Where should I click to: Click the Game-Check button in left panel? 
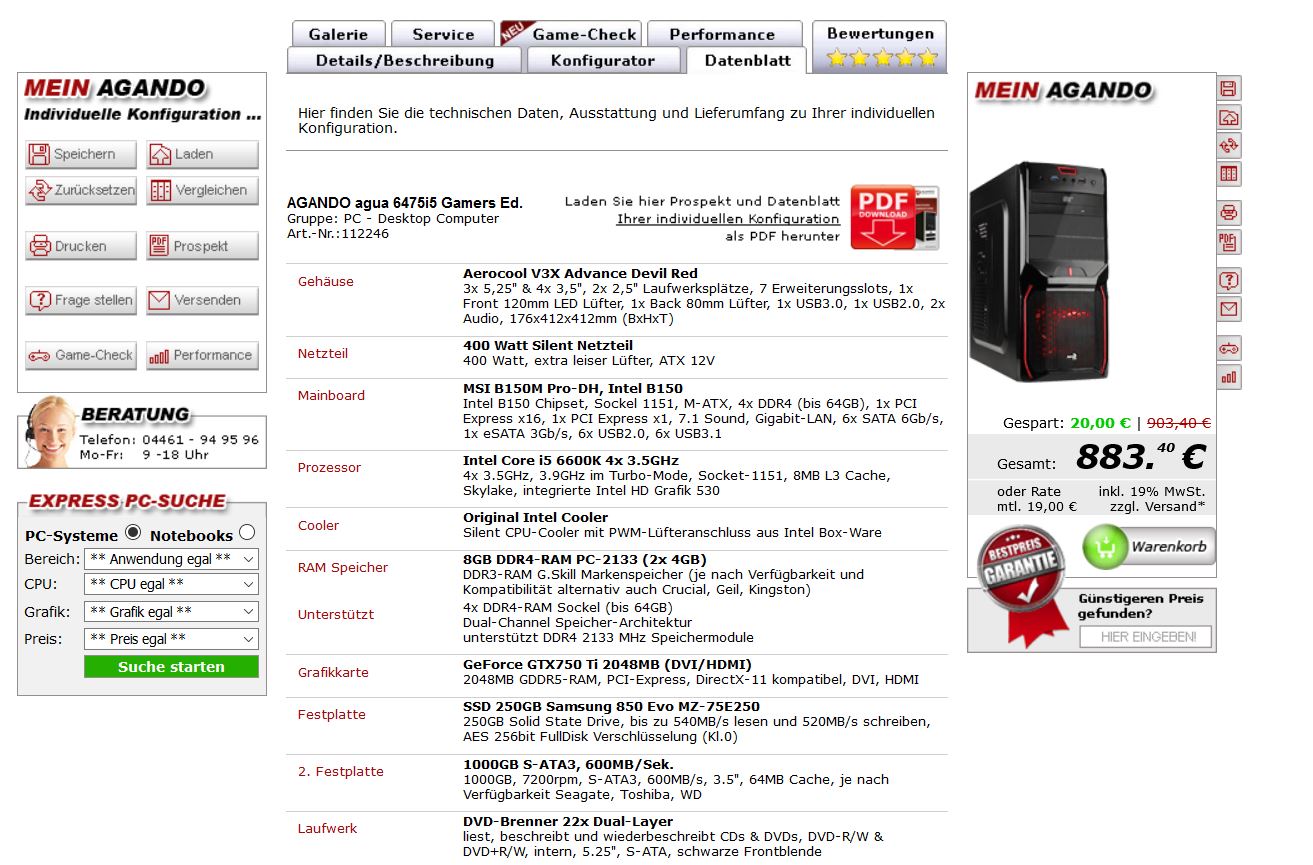81,355
